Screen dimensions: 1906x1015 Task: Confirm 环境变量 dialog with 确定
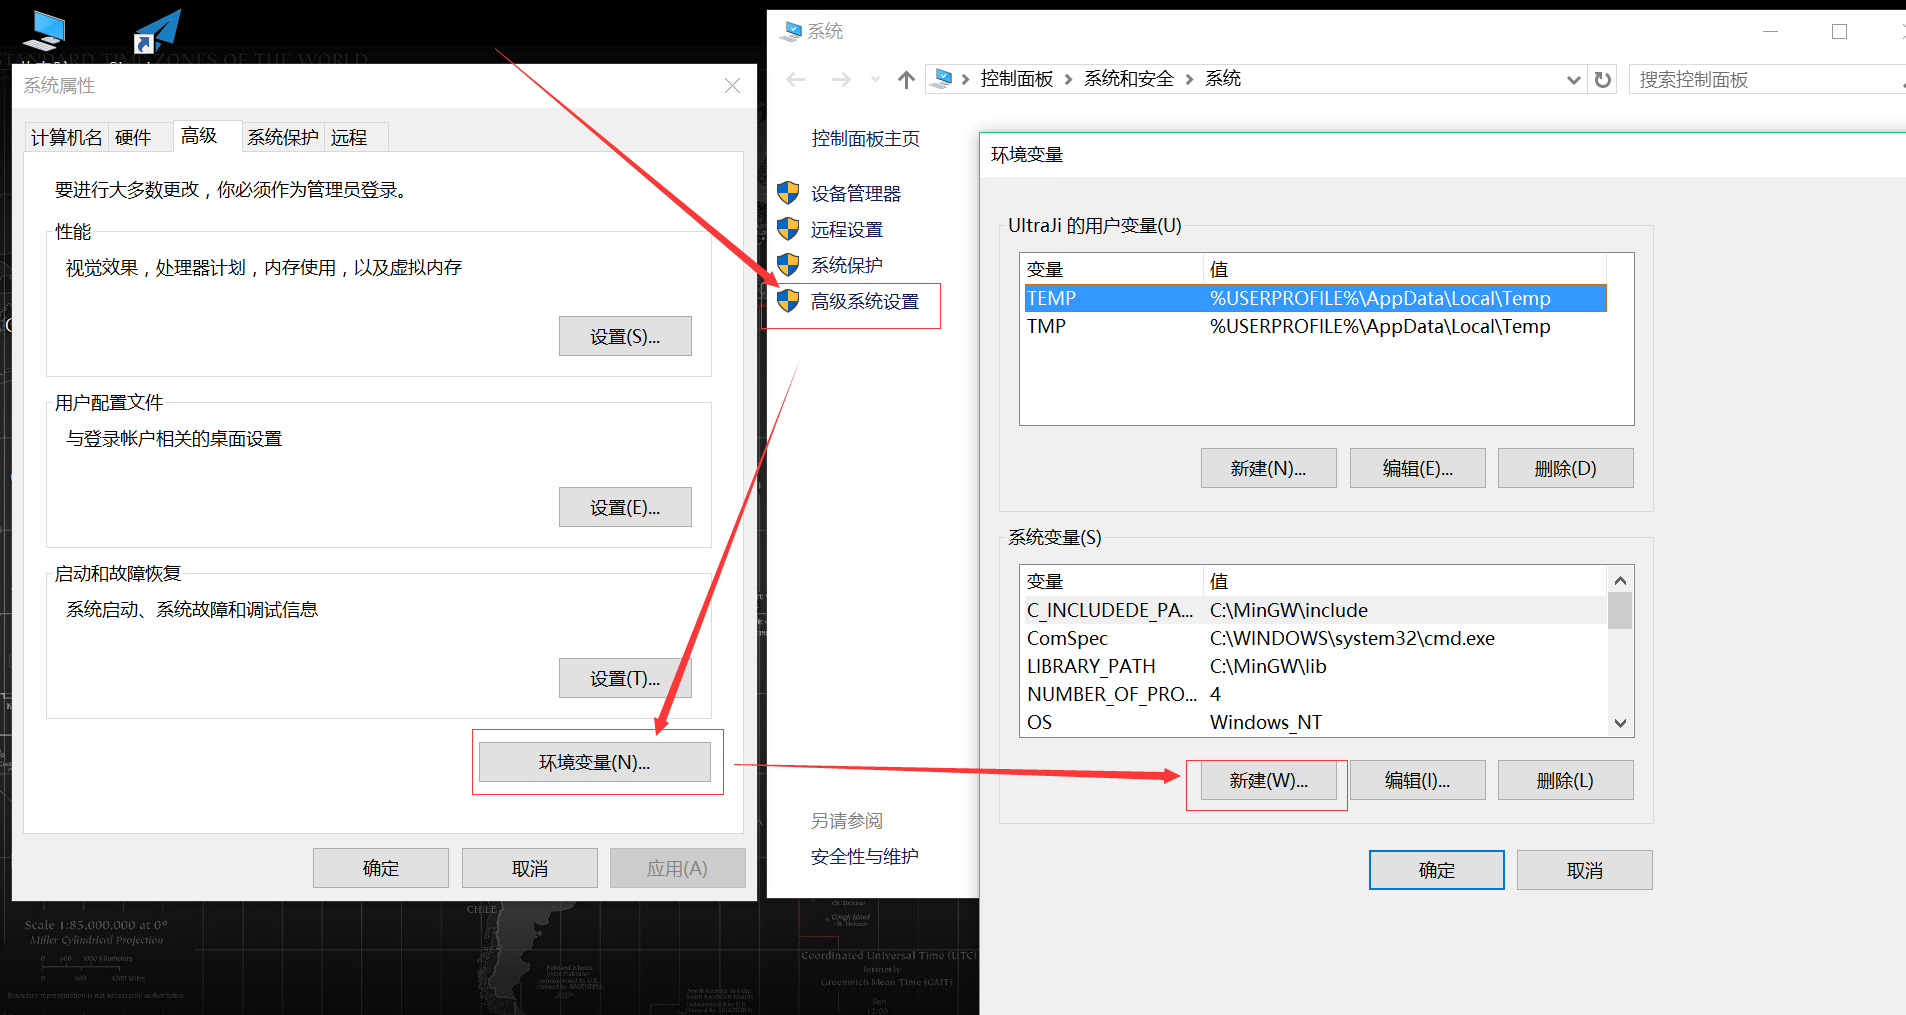[1437, 870]
